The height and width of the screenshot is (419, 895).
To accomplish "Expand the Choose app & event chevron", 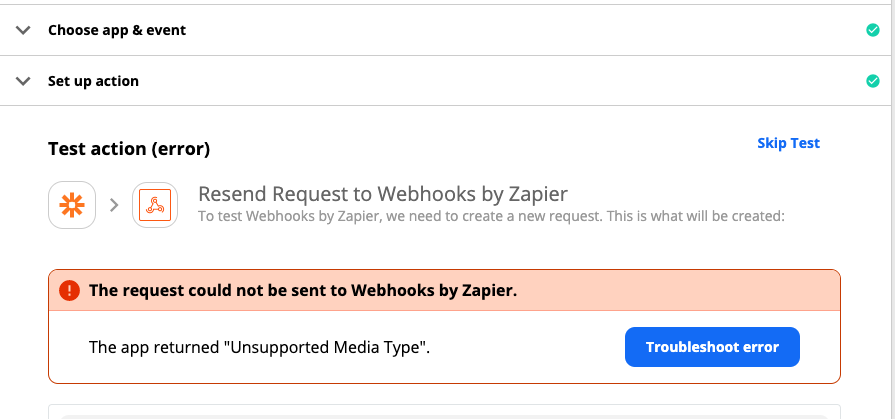I will pyautogui.click(x=23, y=30).
